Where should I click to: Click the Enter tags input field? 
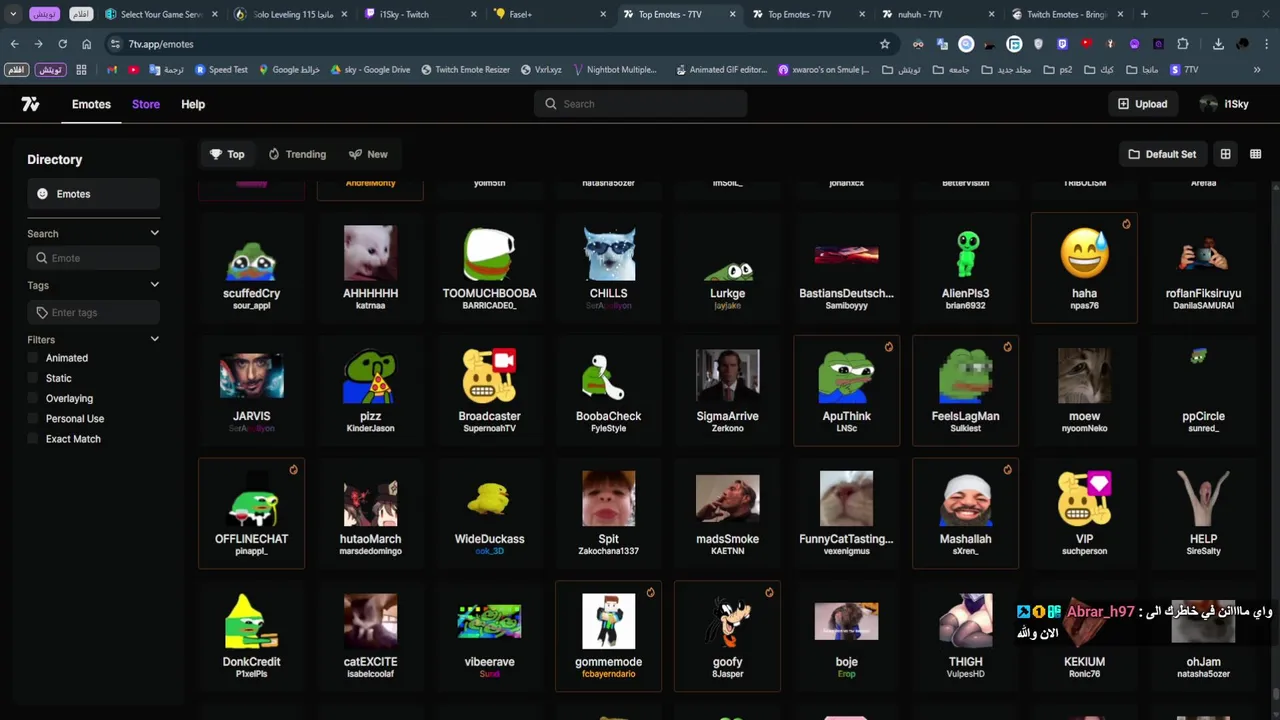point(93,312)
